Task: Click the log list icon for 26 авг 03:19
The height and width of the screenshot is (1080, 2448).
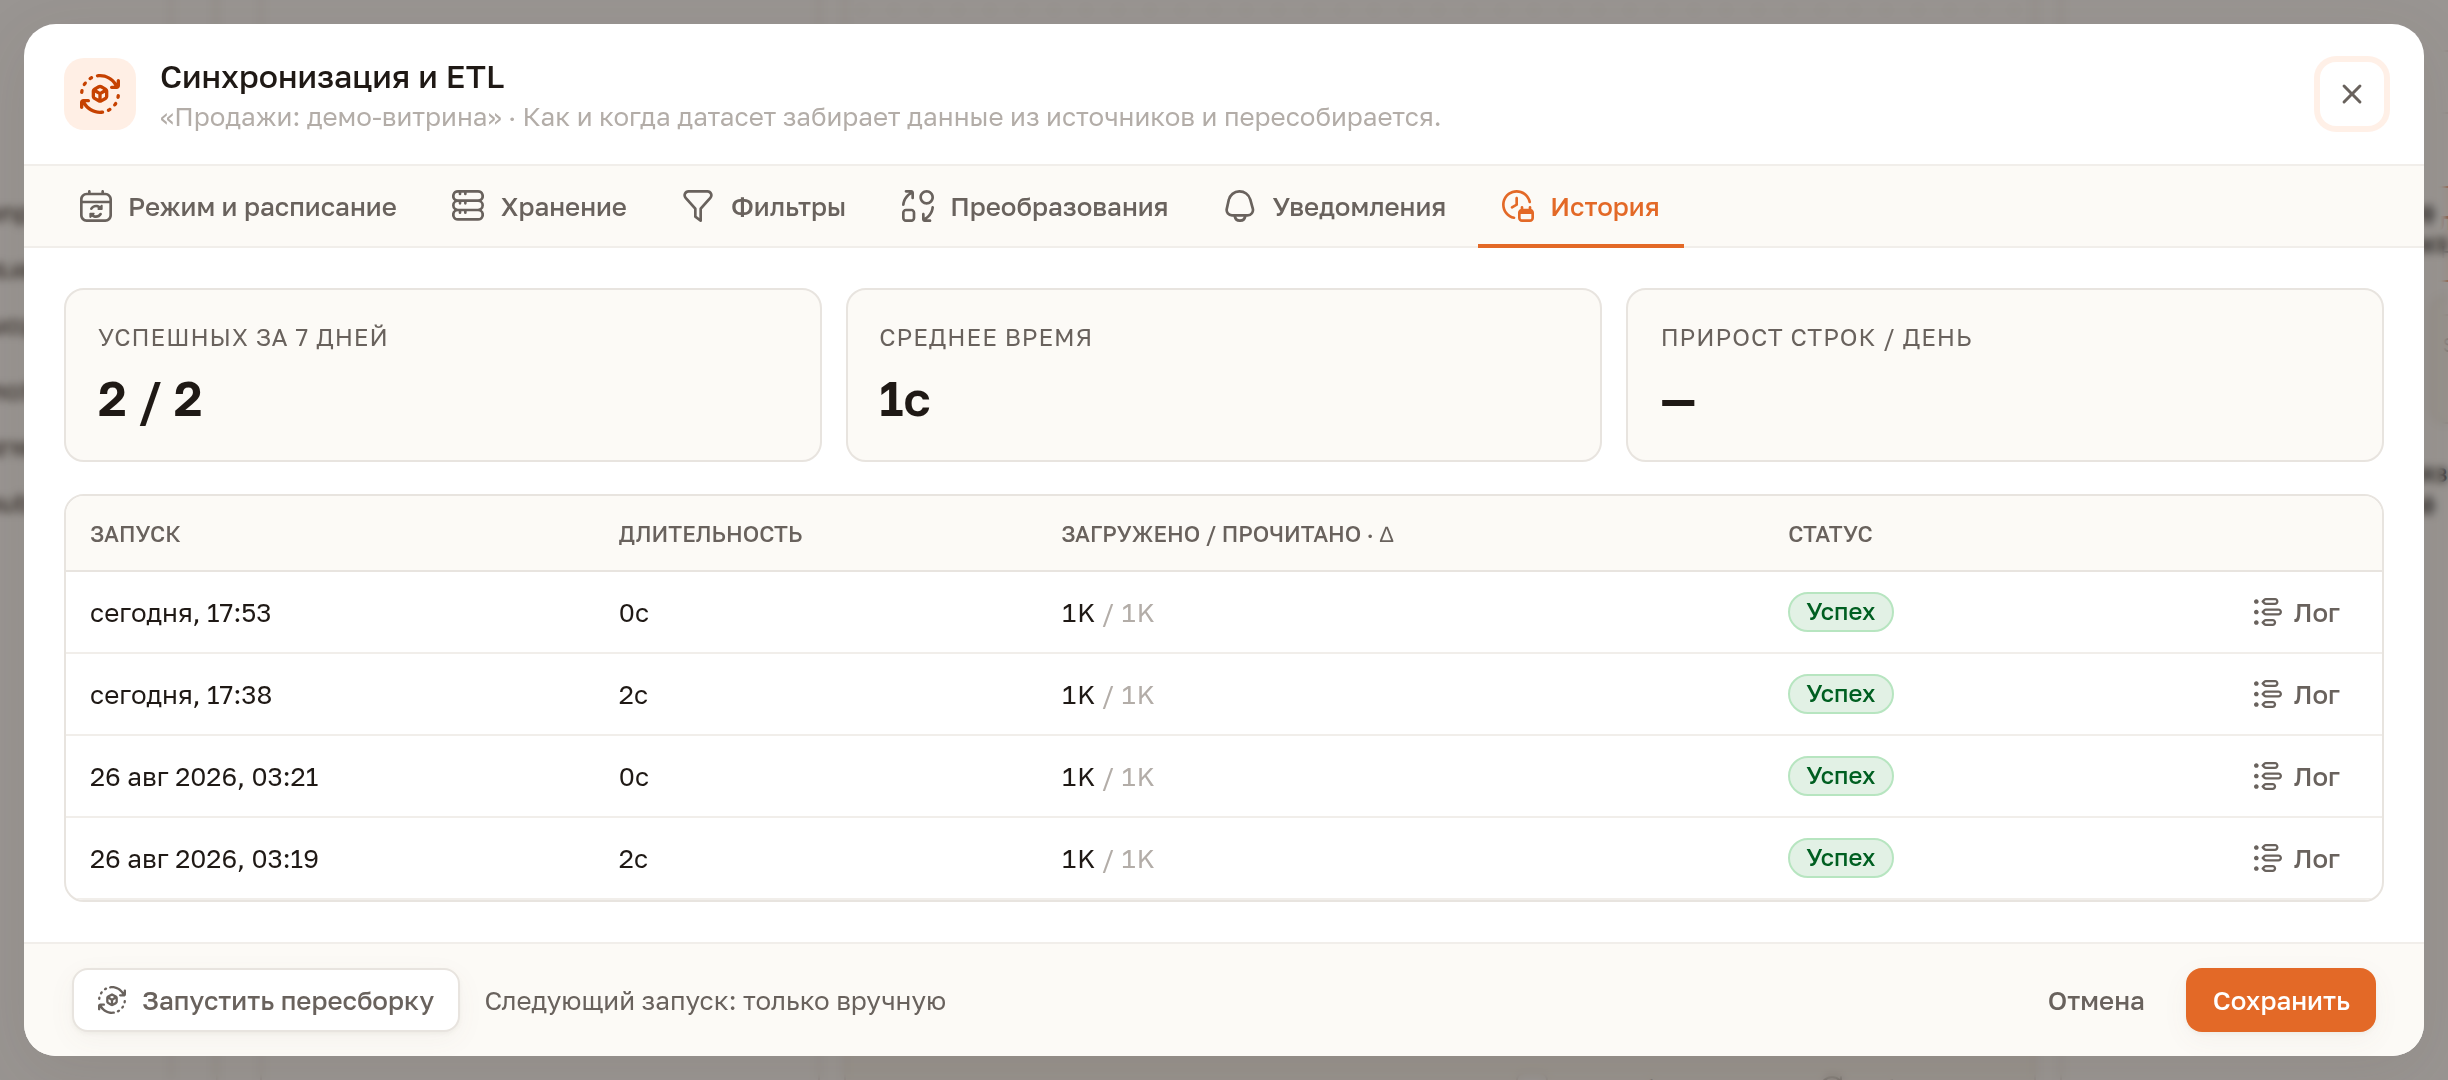Action: click(x=2267, y=858)
